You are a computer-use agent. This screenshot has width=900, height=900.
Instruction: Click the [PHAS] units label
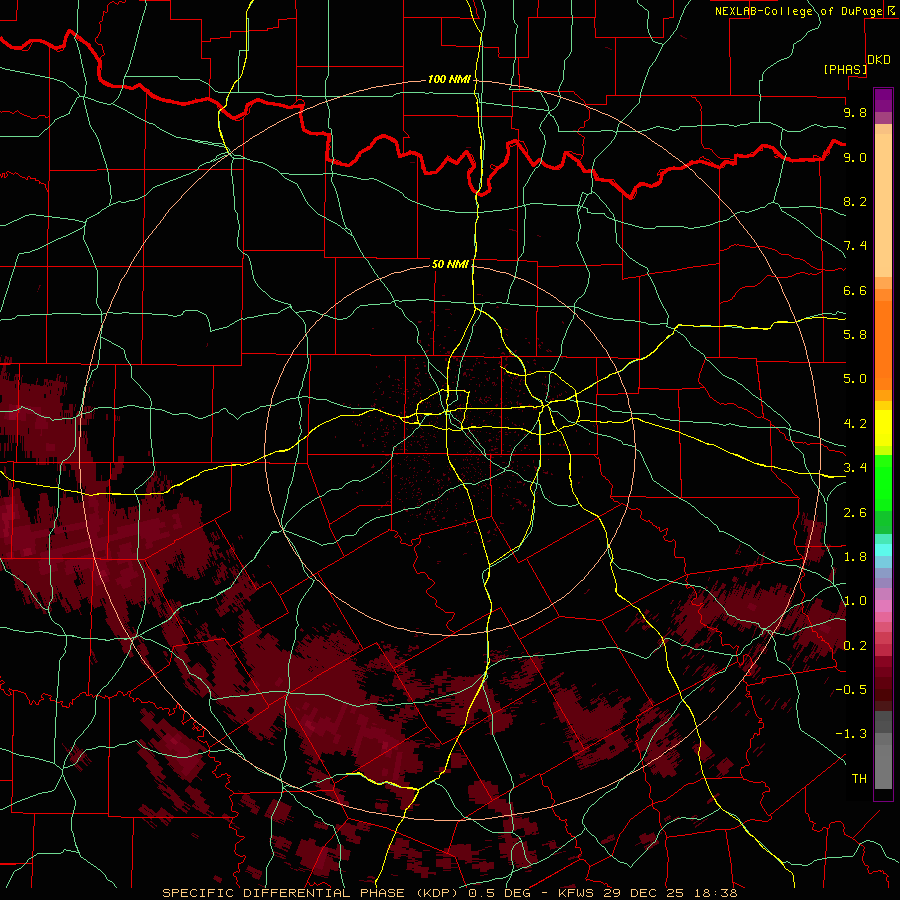coord(845,70)
